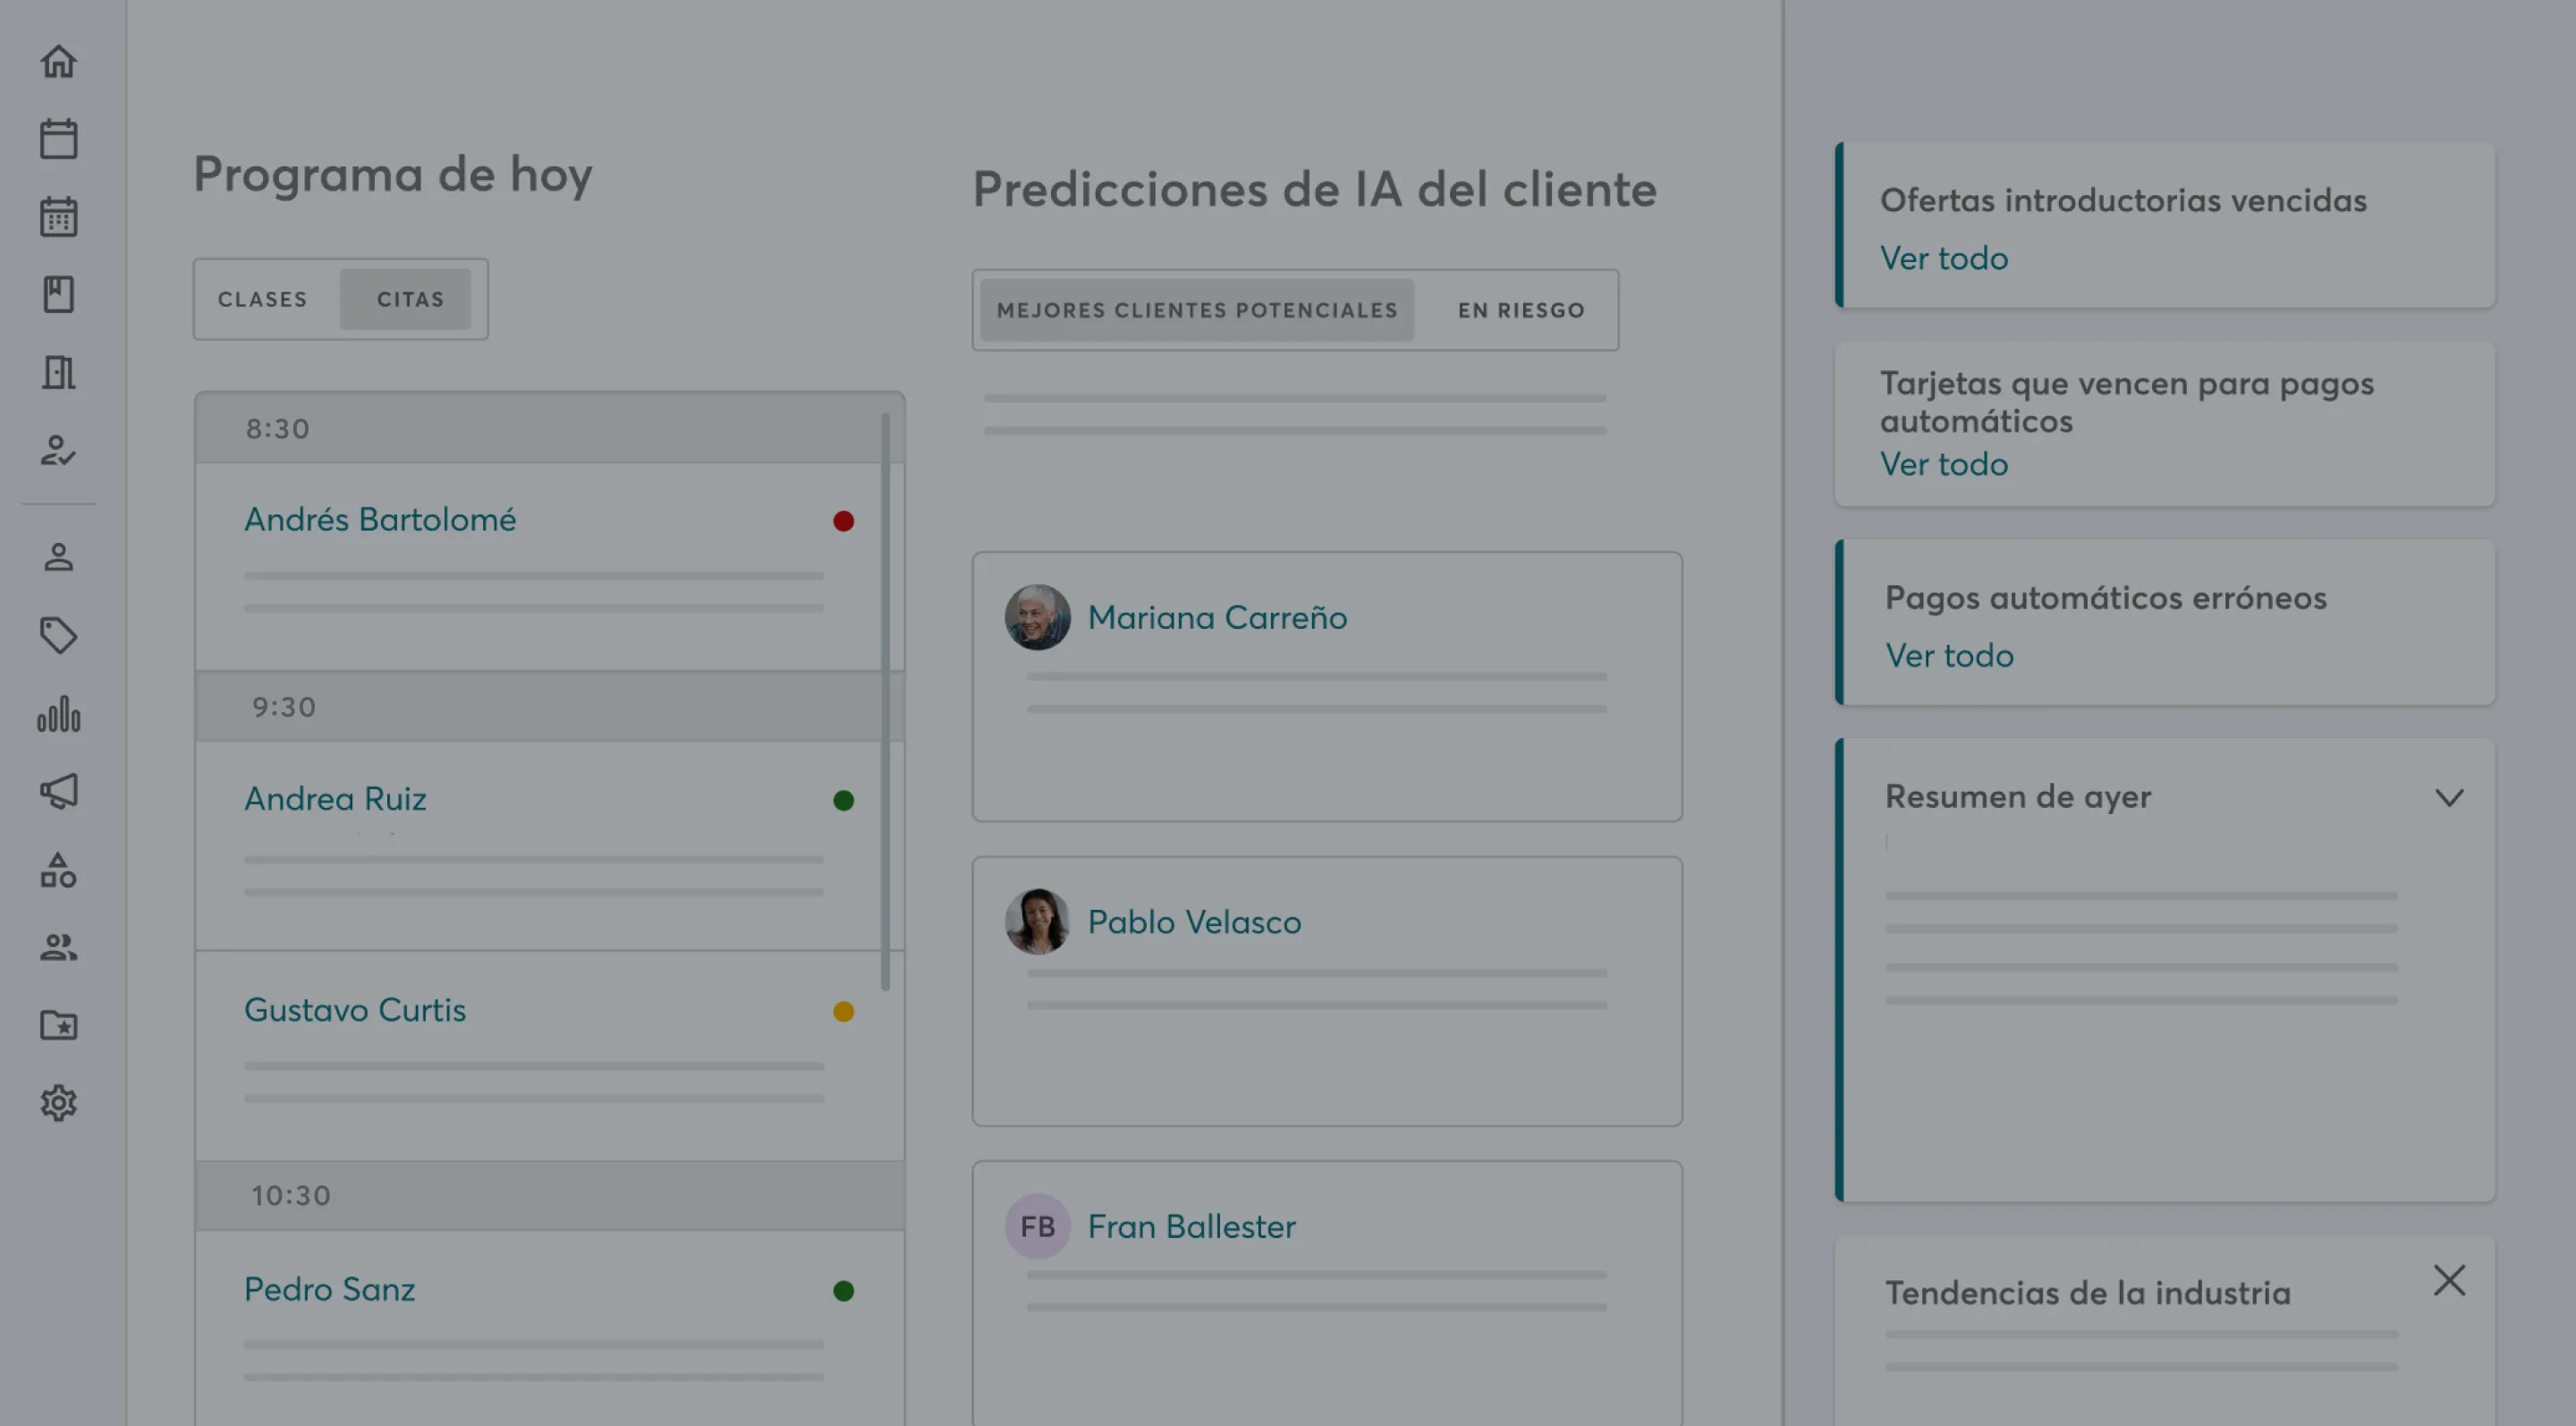Open the price tag icon
Screen dimensions: 2576x1426
(59, 636)
